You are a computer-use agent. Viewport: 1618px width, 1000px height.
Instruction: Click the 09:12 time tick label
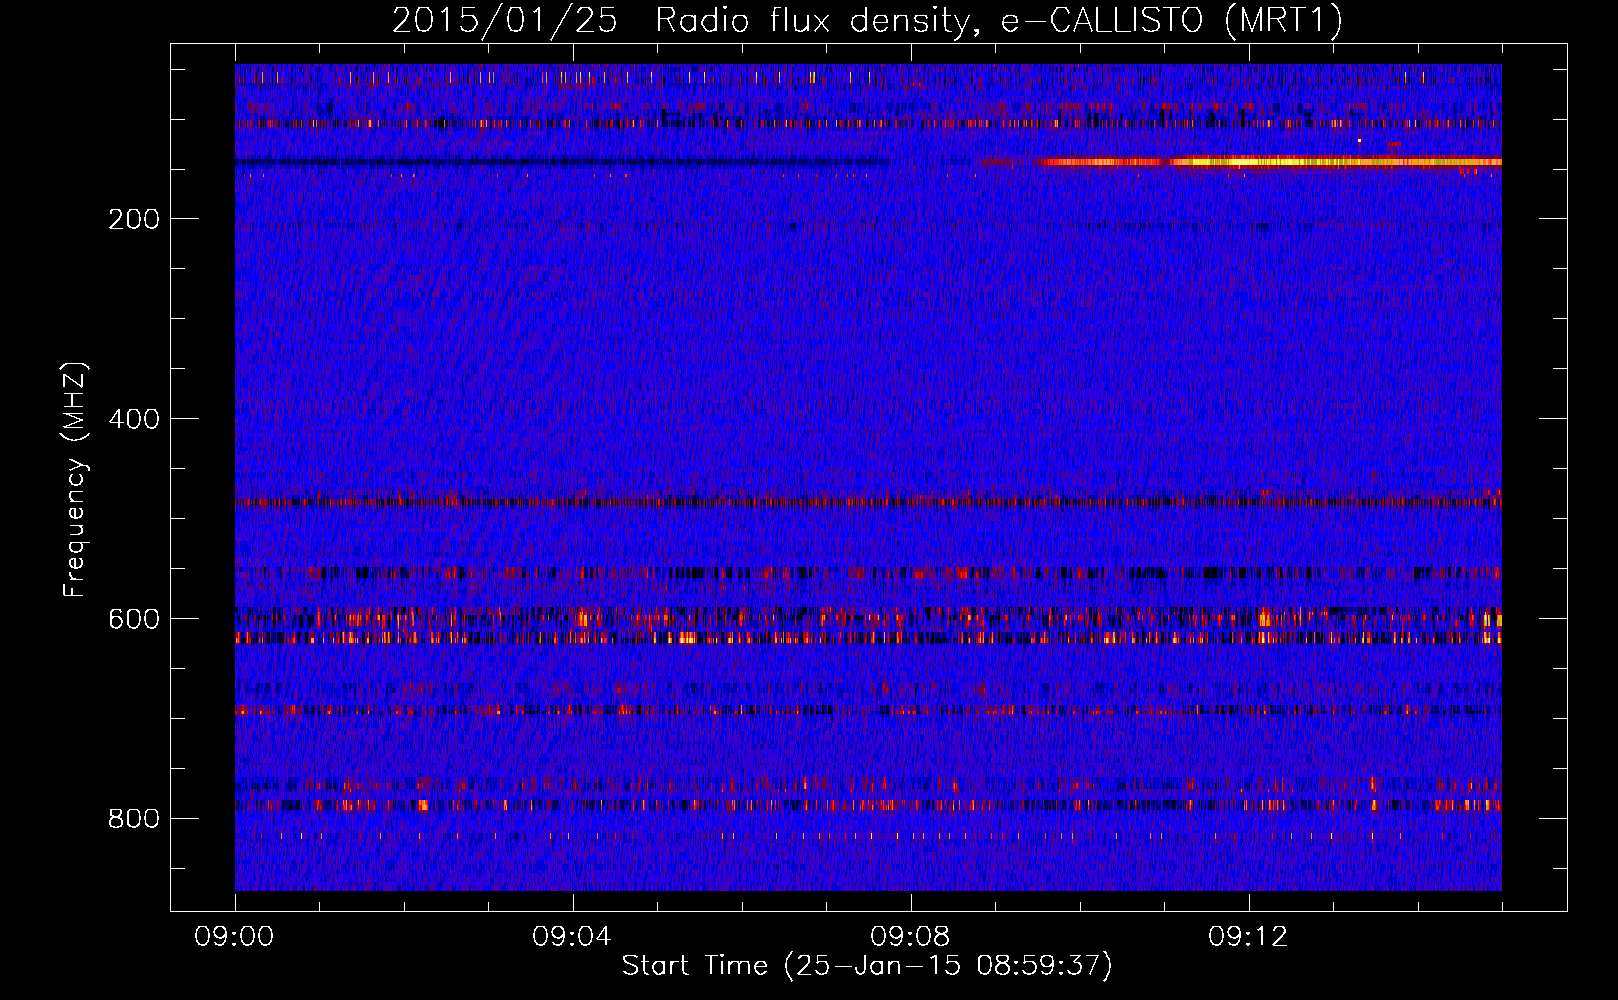(1248, 937)
